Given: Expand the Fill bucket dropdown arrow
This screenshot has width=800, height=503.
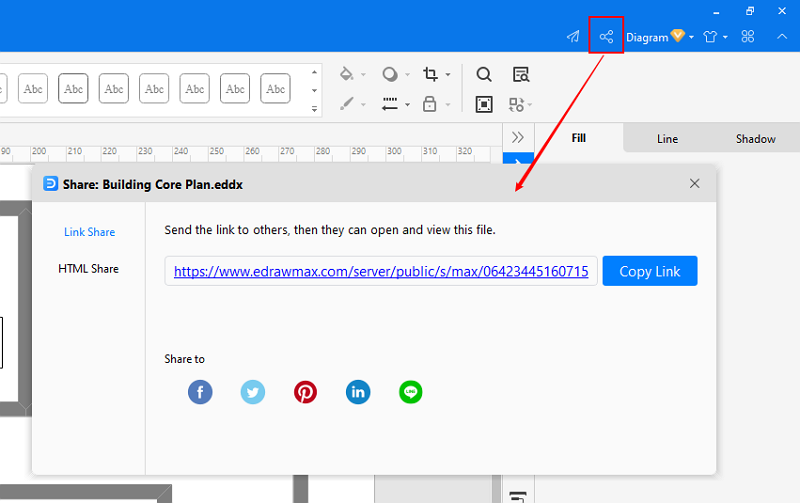Looking at the screenshot, I should click(363, 74).
